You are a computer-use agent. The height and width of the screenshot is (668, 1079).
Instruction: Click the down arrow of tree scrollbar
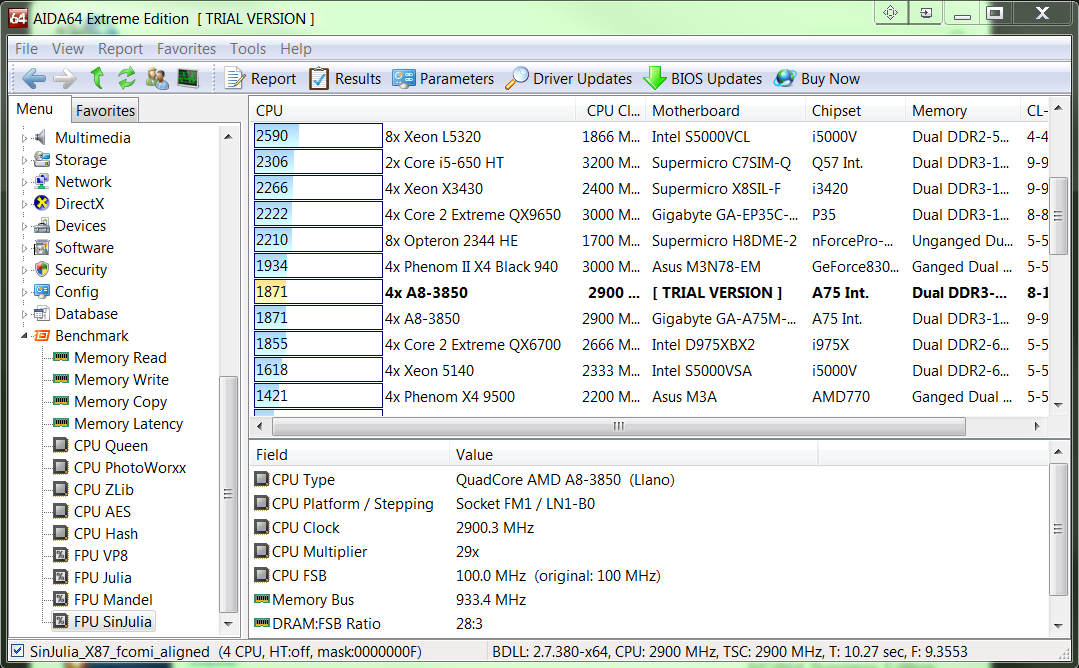(x=228, y=624)
